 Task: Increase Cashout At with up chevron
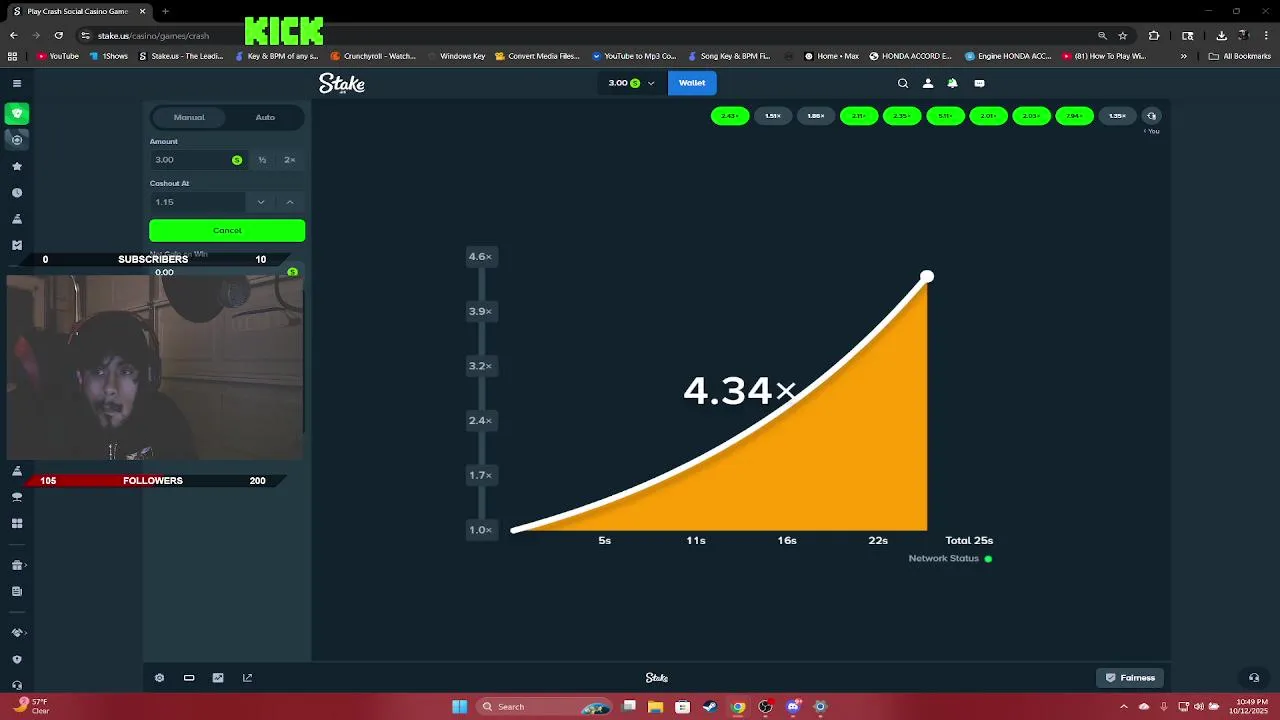click(290, 202)
